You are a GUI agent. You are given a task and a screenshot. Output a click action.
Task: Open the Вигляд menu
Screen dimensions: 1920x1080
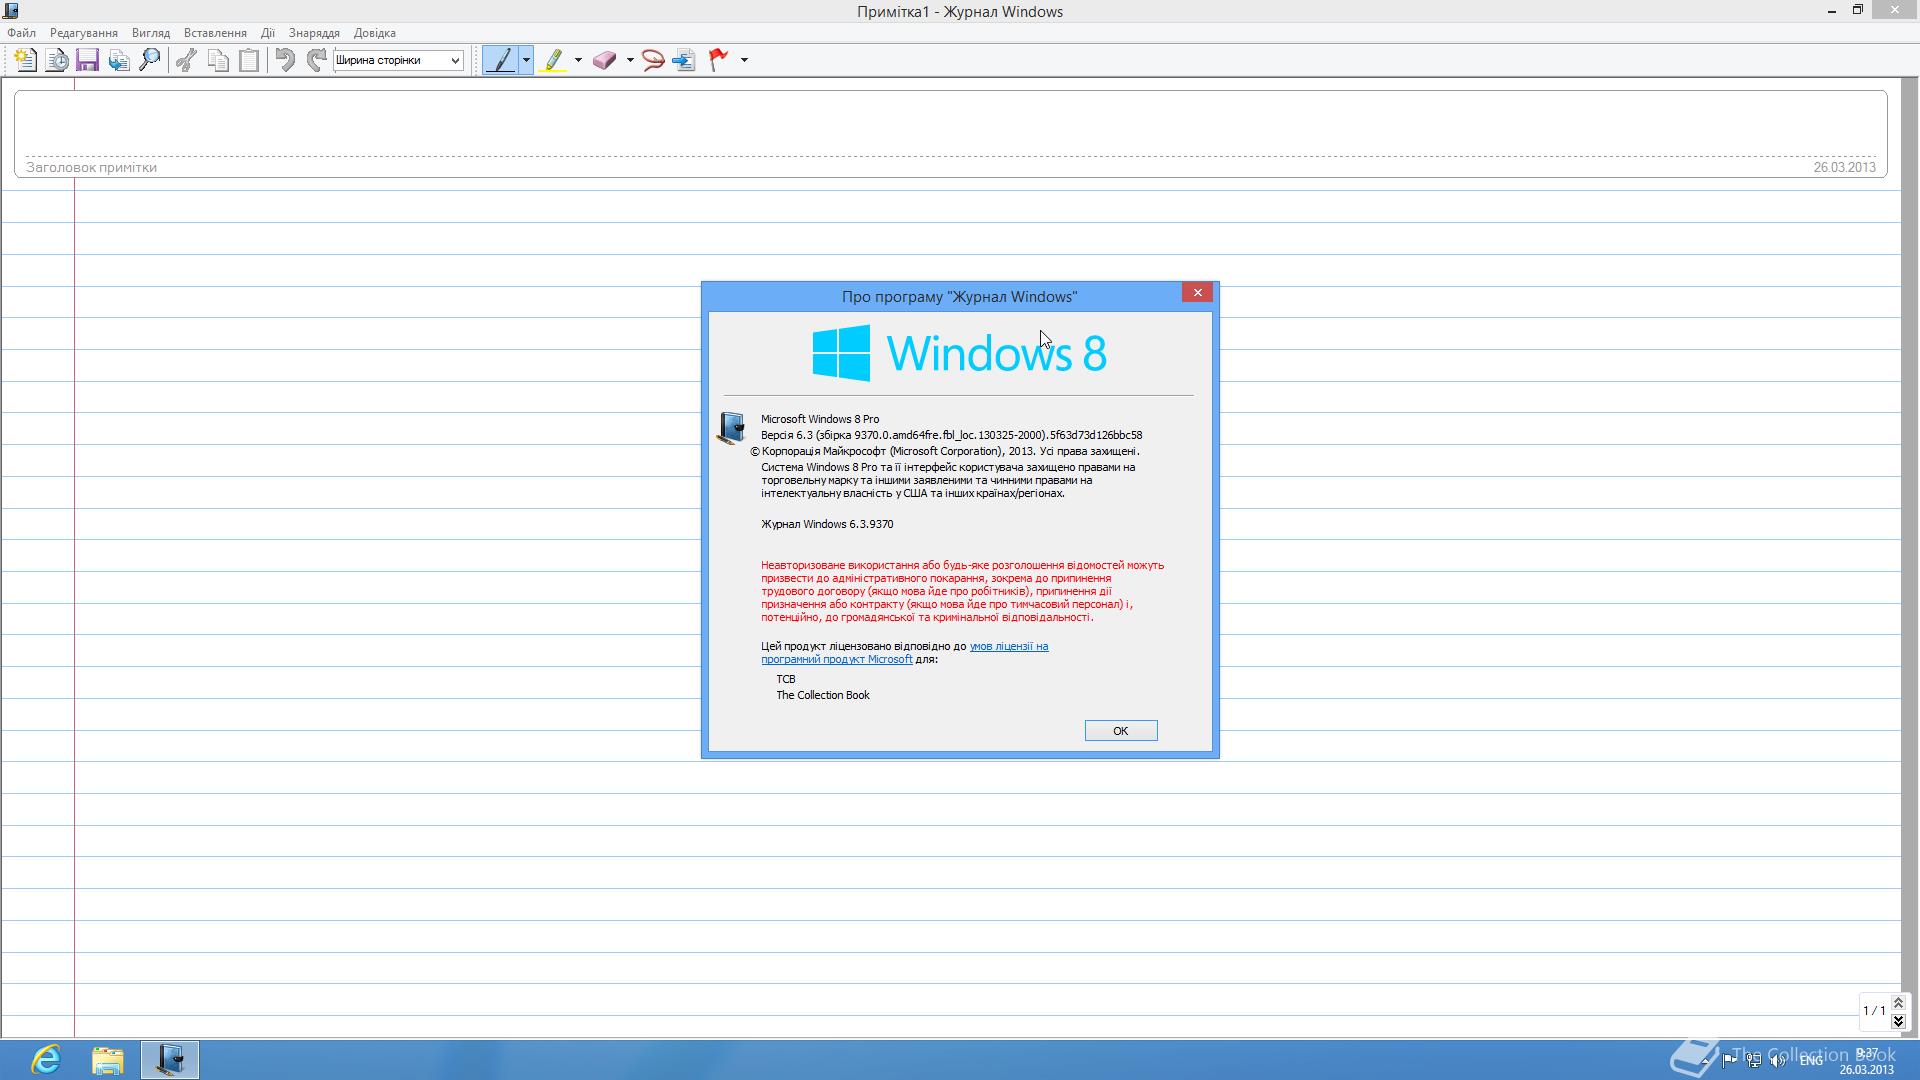pyautogui.click(x=151, y=33)
